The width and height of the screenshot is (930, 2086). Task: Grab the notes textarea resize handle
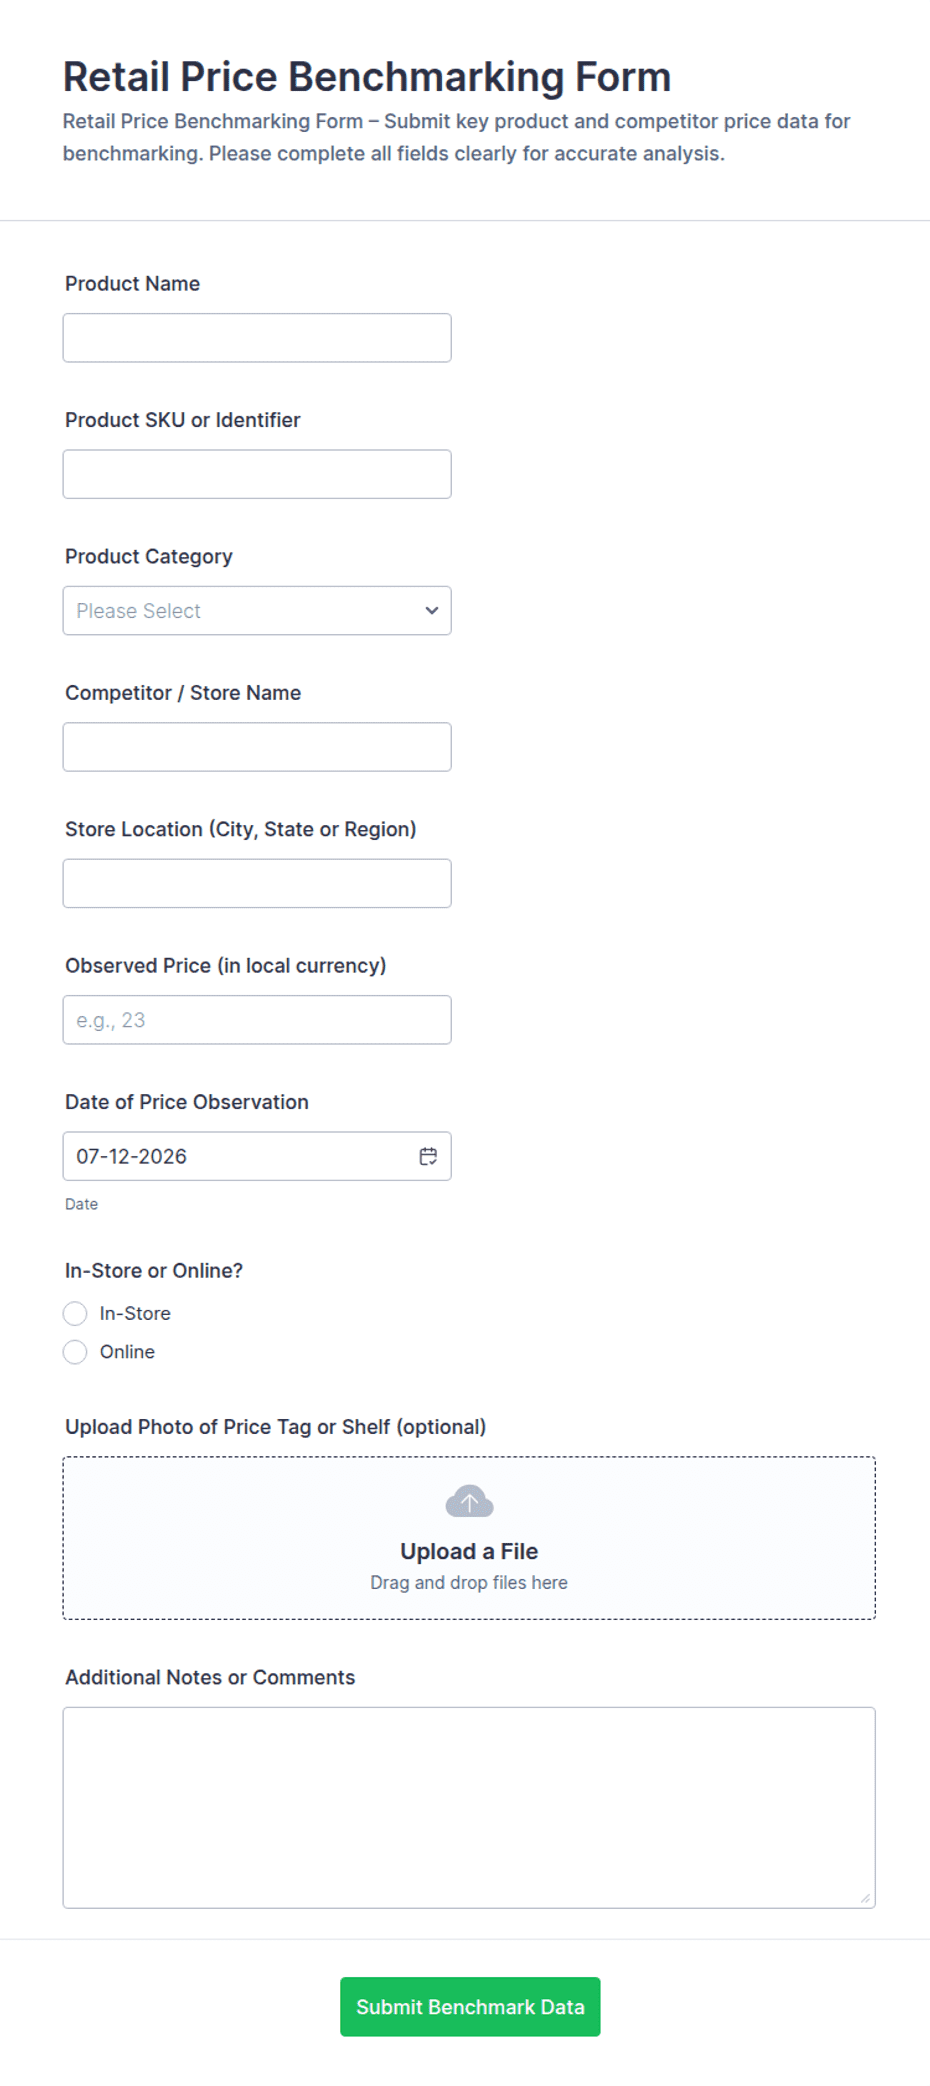[865, 1898]
